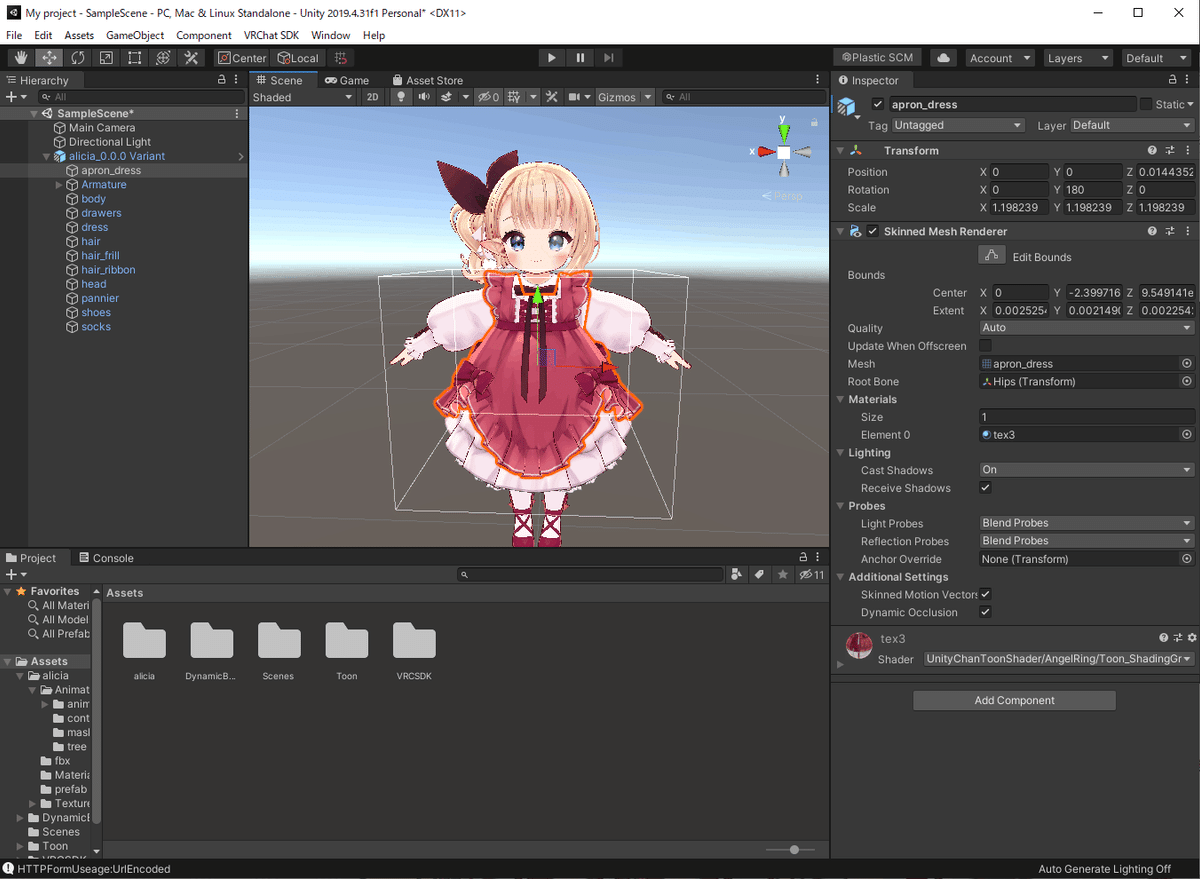Open the Shaded draw mode dropdown
This screenshot has height=879, width=1200.
303,97
